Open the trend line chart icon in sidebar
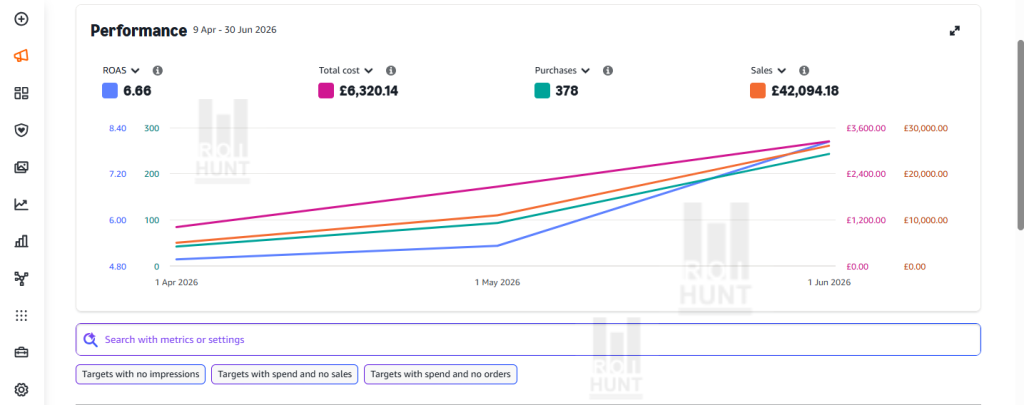 21,204
